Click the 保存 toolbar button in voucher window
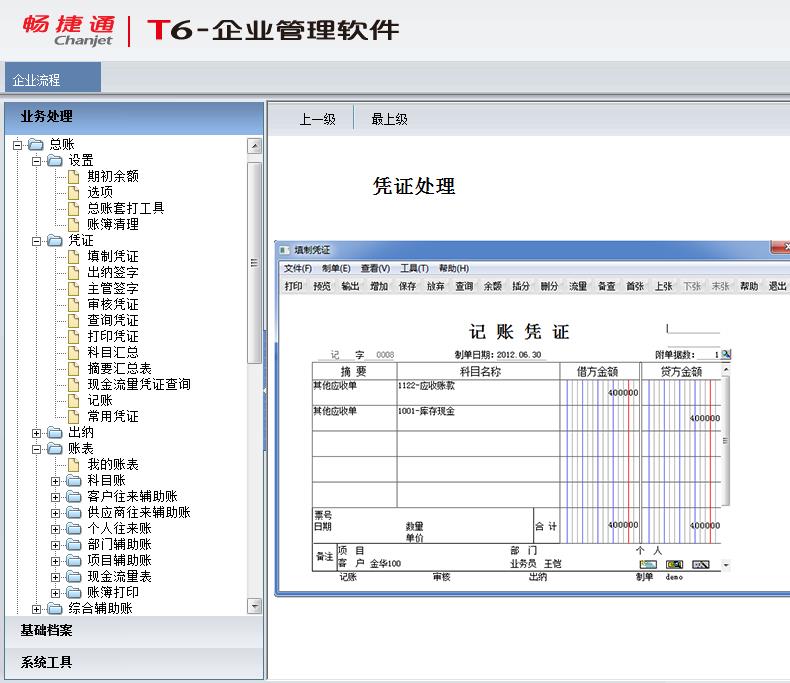This screenshot has height=683, width=790. coord(407,286)
